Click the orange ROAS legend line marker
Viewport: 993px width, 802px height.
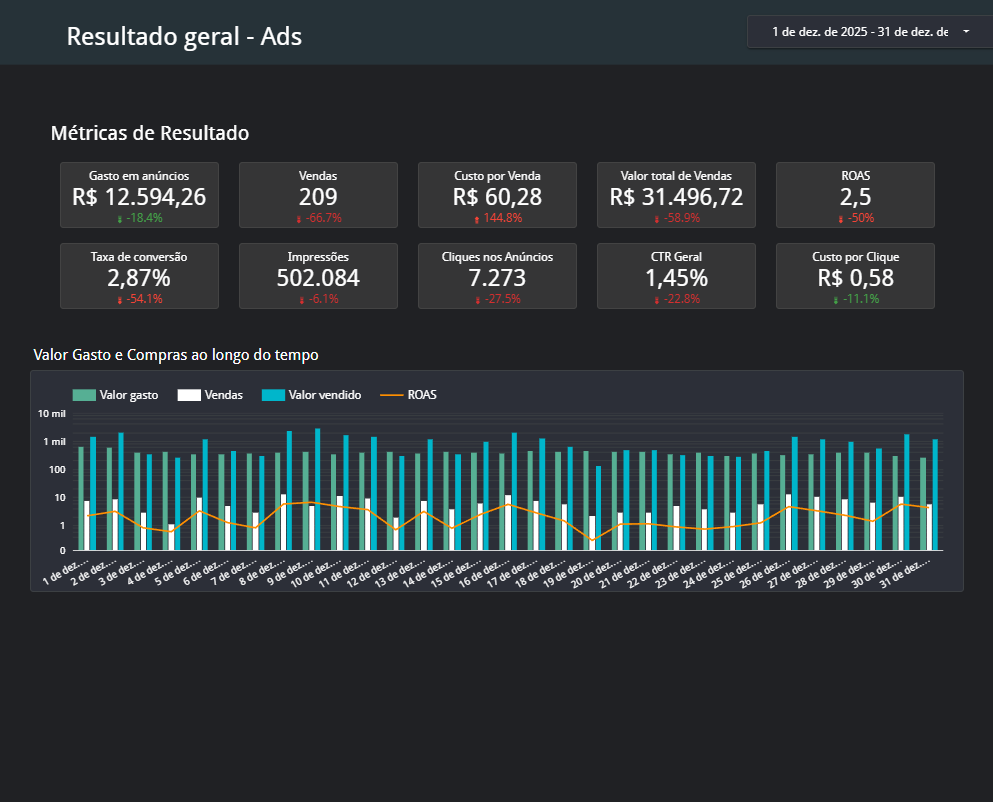coord(391,395)
